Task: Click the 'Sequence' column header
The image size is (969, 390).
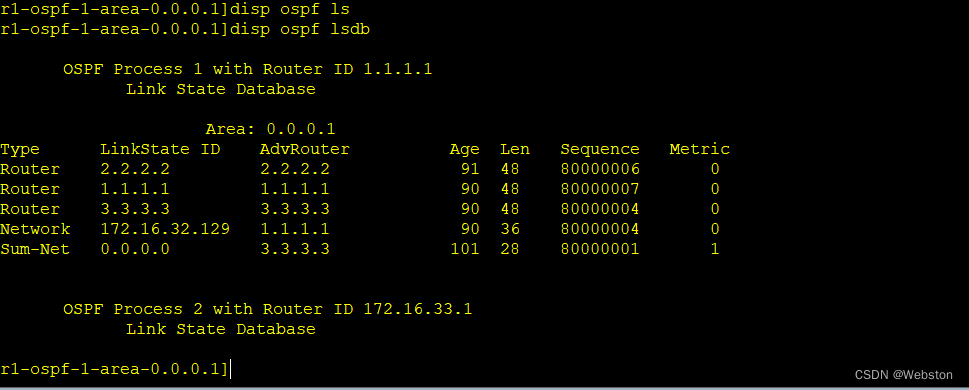Action: 600,149
